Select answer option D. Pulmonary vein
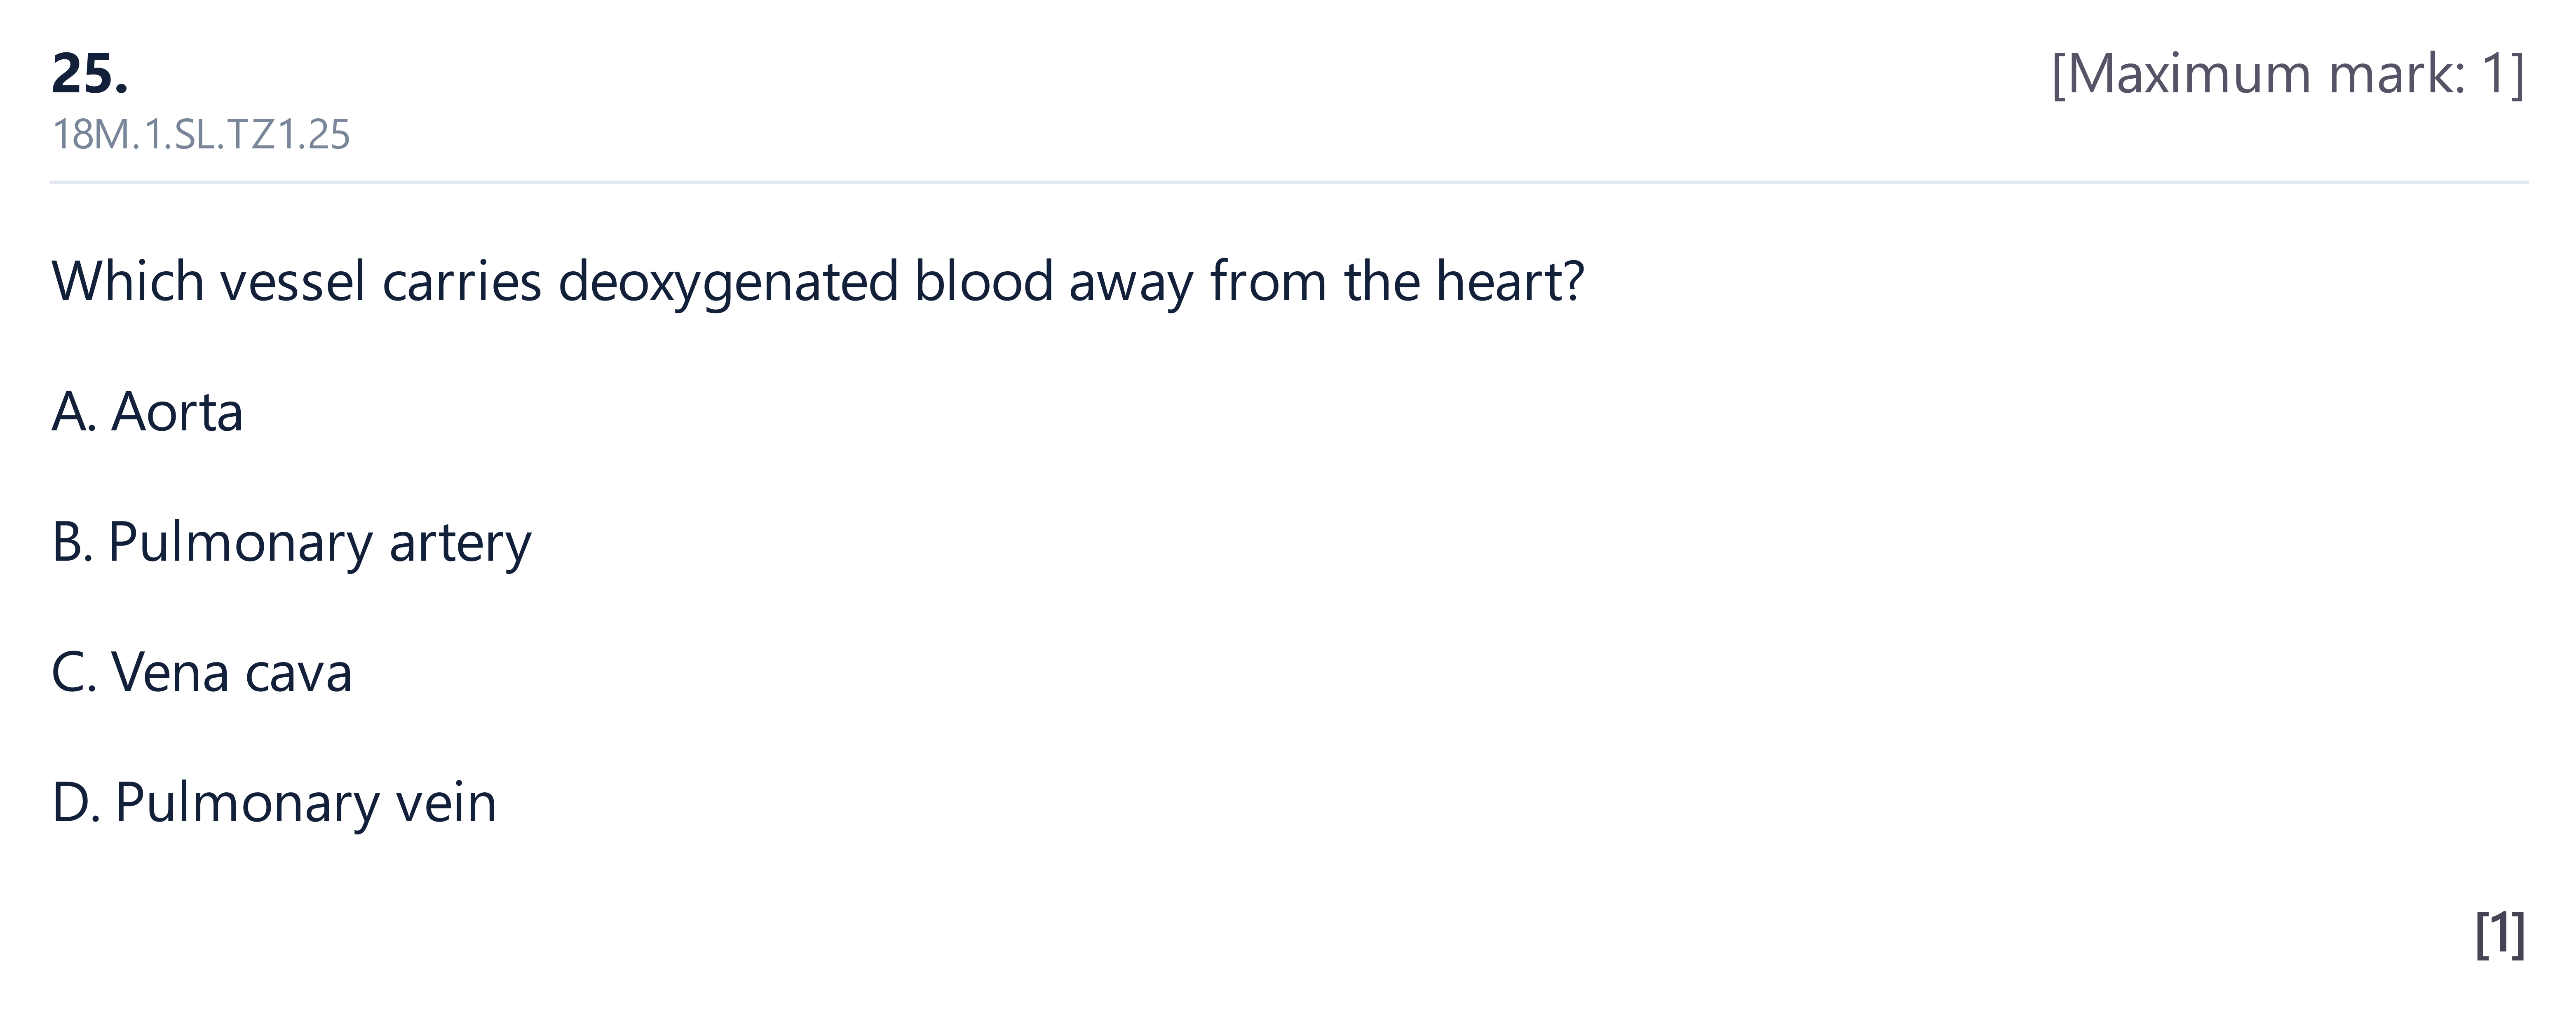Viewport: 2576px width, 1010px height. pyautogui.click(x=273, y=804)
